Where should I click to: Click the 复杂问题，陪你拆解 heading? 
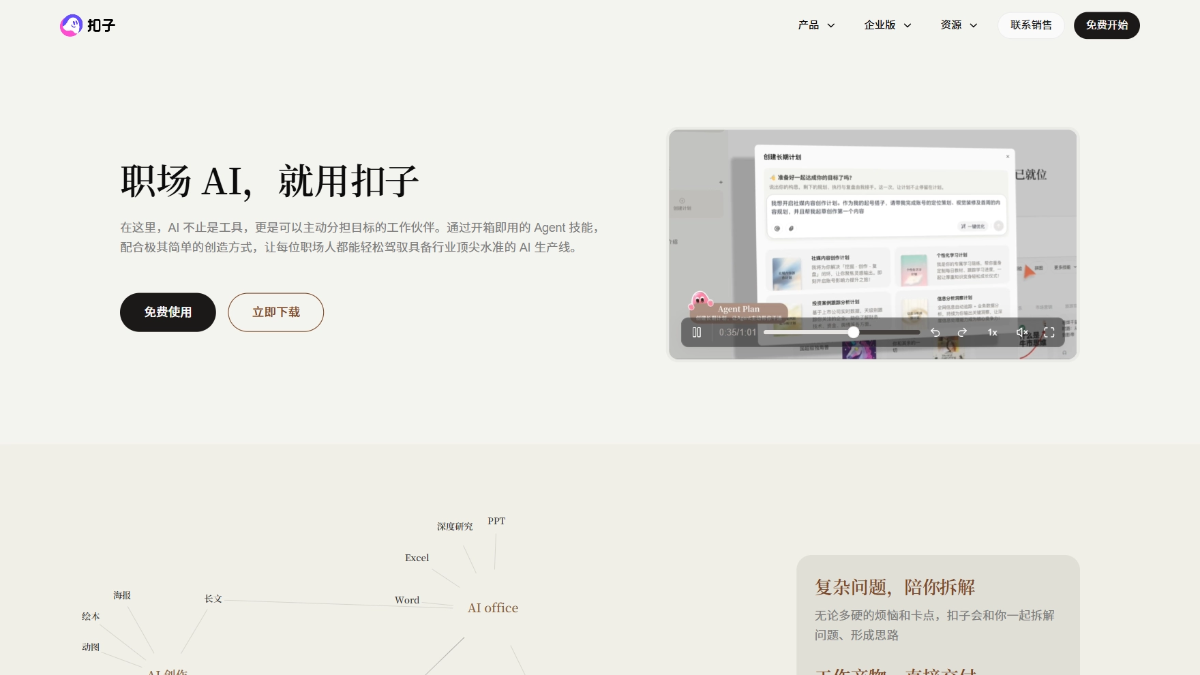coord(894,587)
